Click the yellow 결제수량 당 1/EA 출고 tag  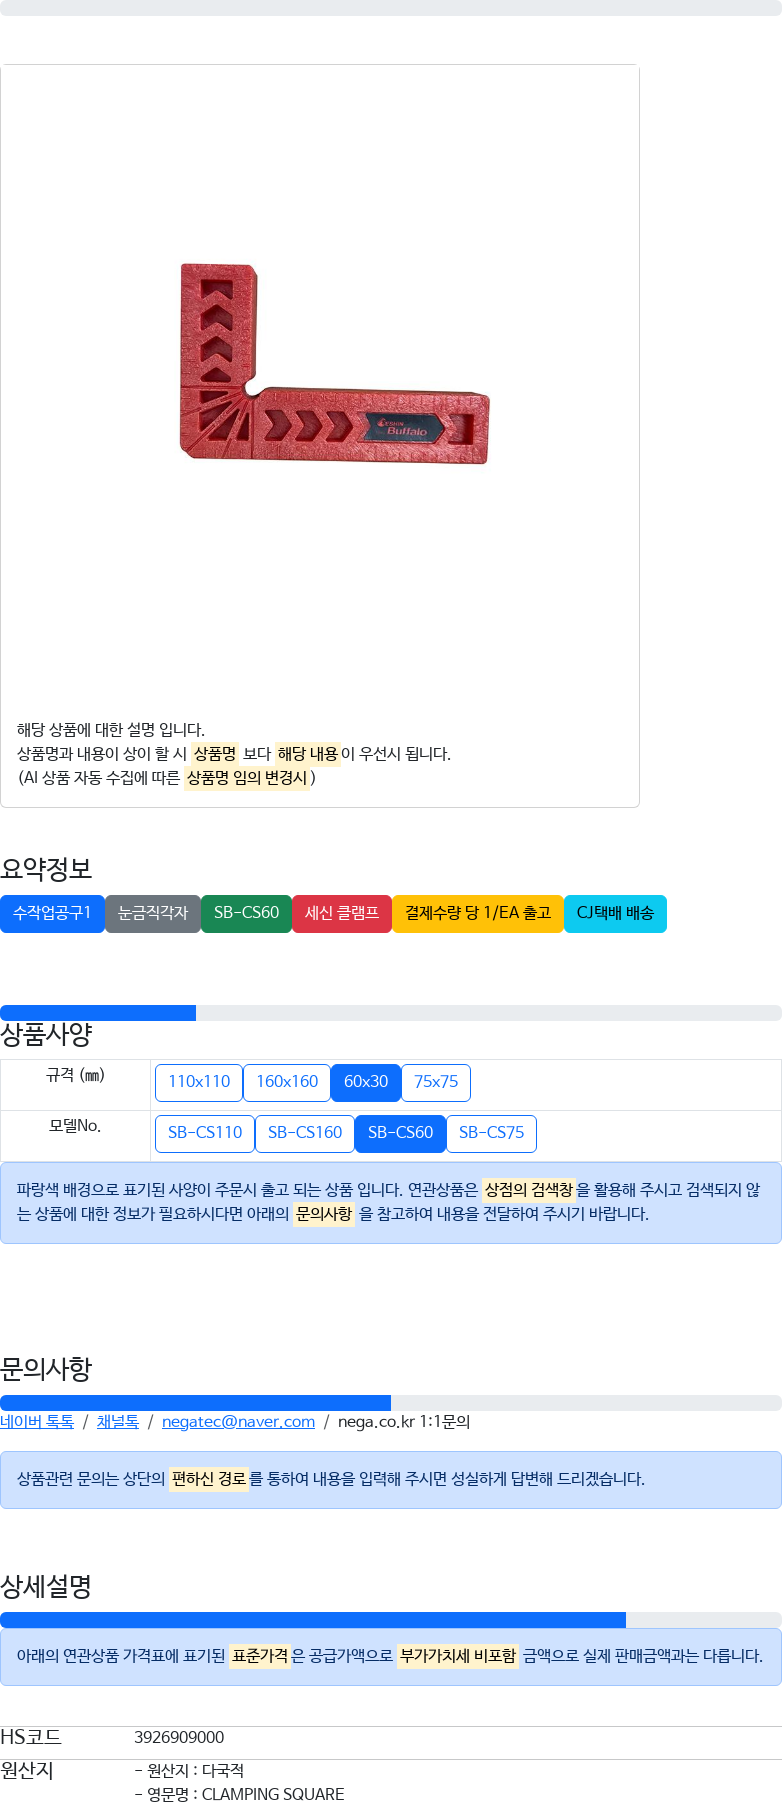click(478, 913)
